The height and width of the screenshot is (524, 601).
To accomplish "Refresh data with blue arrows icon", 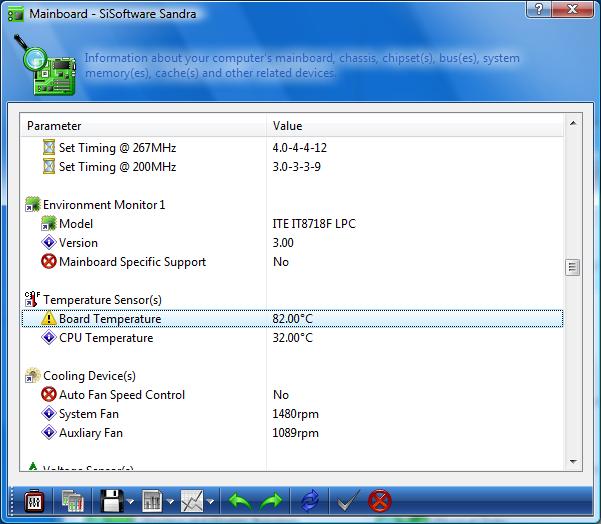I will (310, 501).
